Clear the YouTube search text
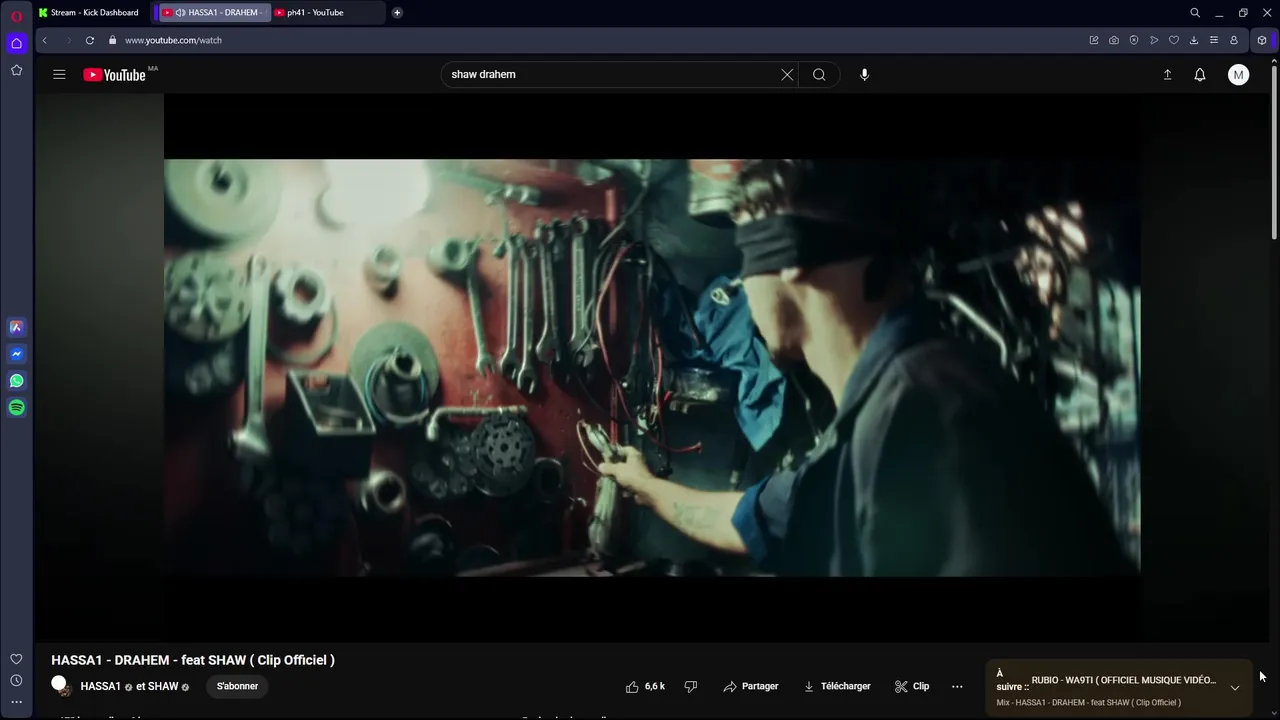This screenshot has height=720, width=1280. click(x=787, y=74)
